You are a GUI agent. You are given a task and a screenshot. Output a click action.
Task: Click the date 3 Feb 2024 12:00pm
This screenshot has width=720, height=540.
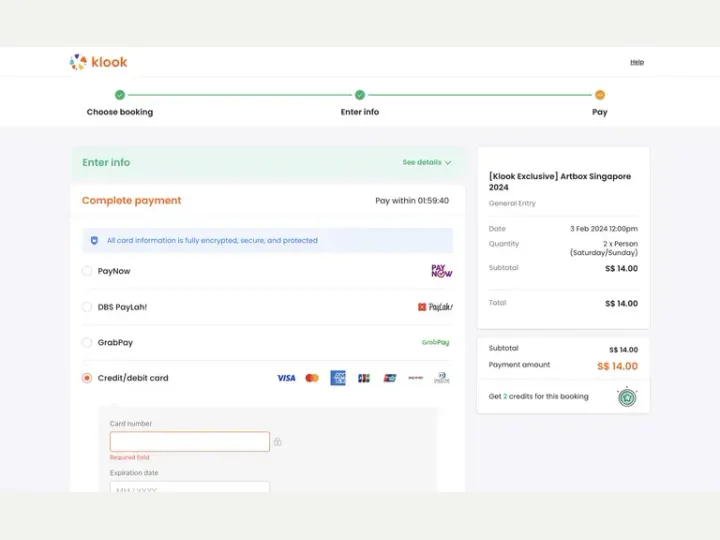tap(604, 229)
